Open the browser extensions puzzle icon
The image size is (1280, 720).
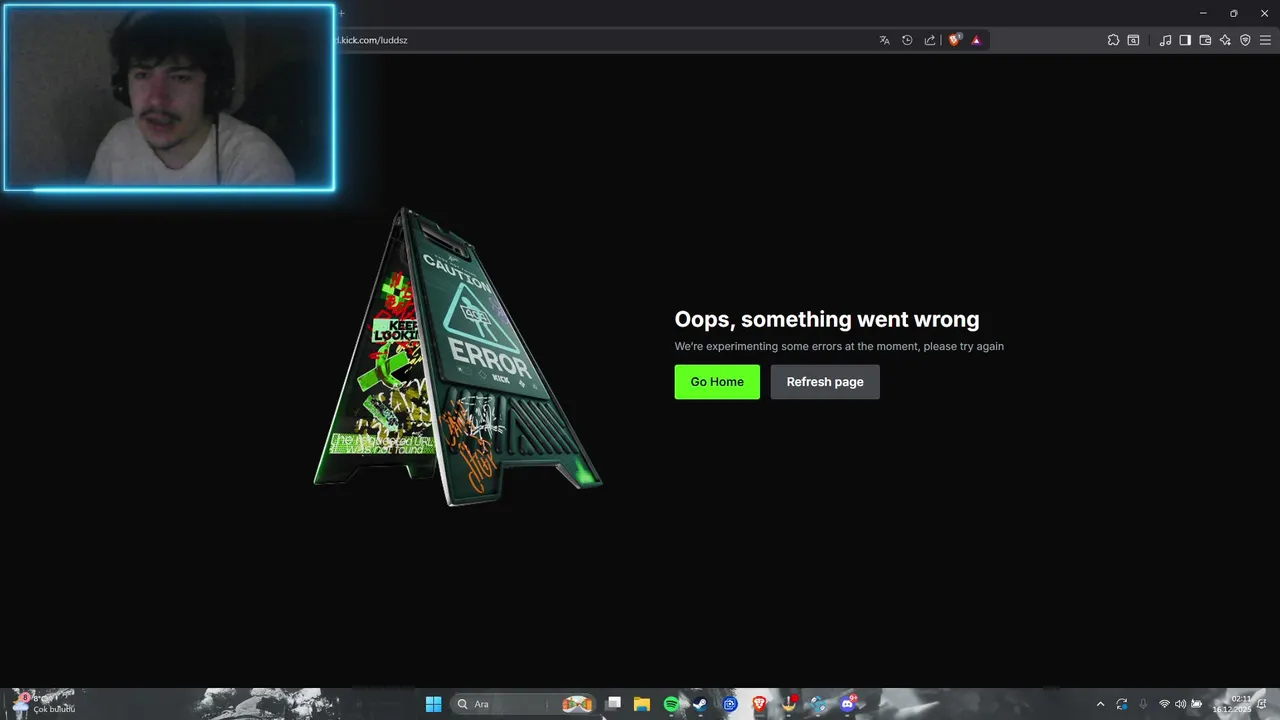point(1113,40)
